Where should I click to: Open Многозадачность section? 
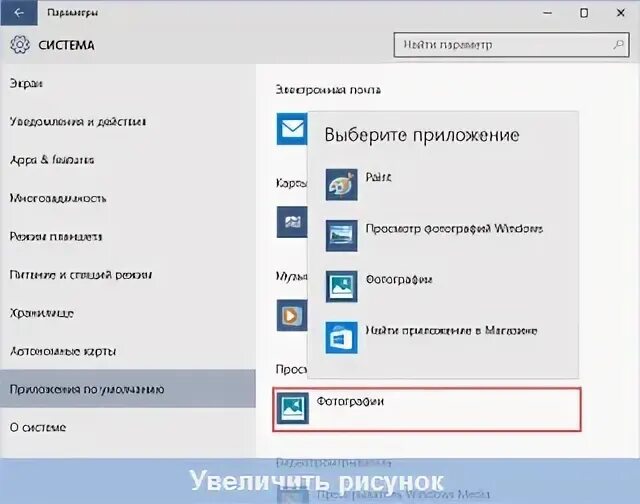[x=128, y=198]
